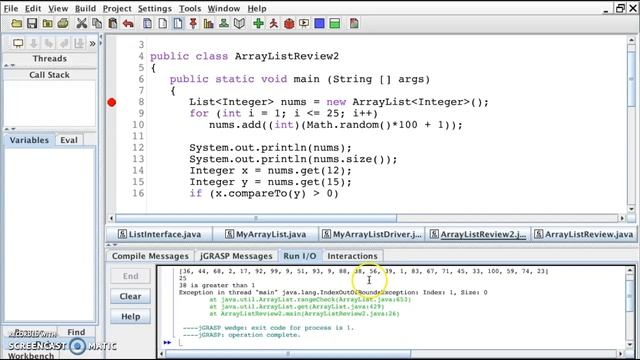
Task: Toggle line numbers toolbar icon
Action: [x=178, y=24]
